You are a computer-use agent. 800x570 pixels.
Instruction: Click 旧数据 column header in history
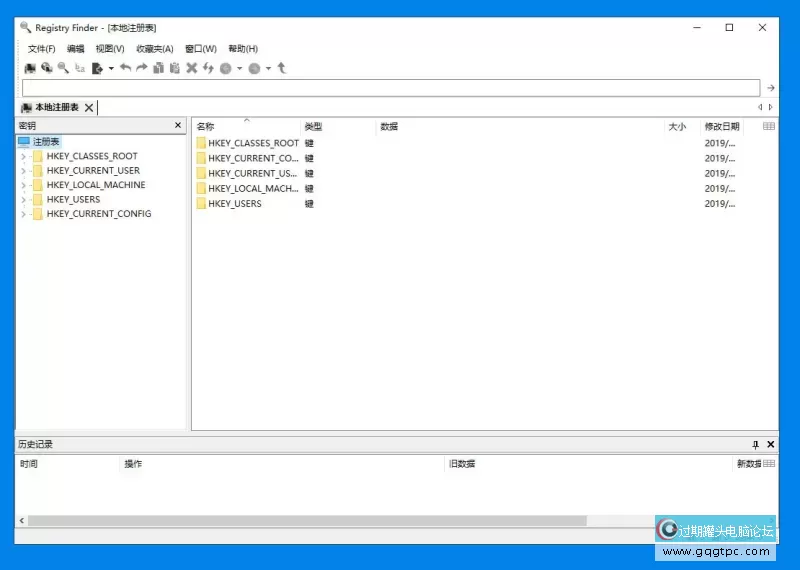[x=588, y=463]
